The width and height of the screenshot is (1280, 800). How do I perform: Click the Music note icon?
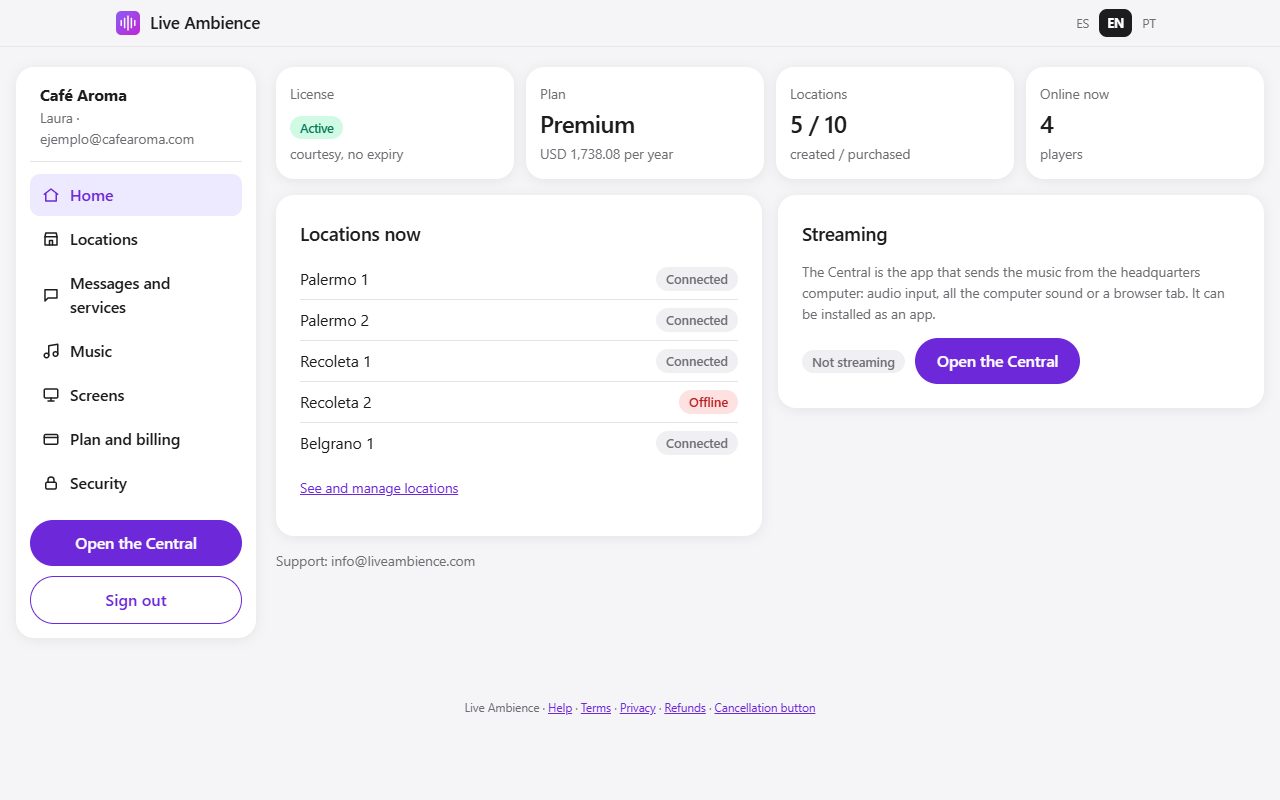(51, 351)
